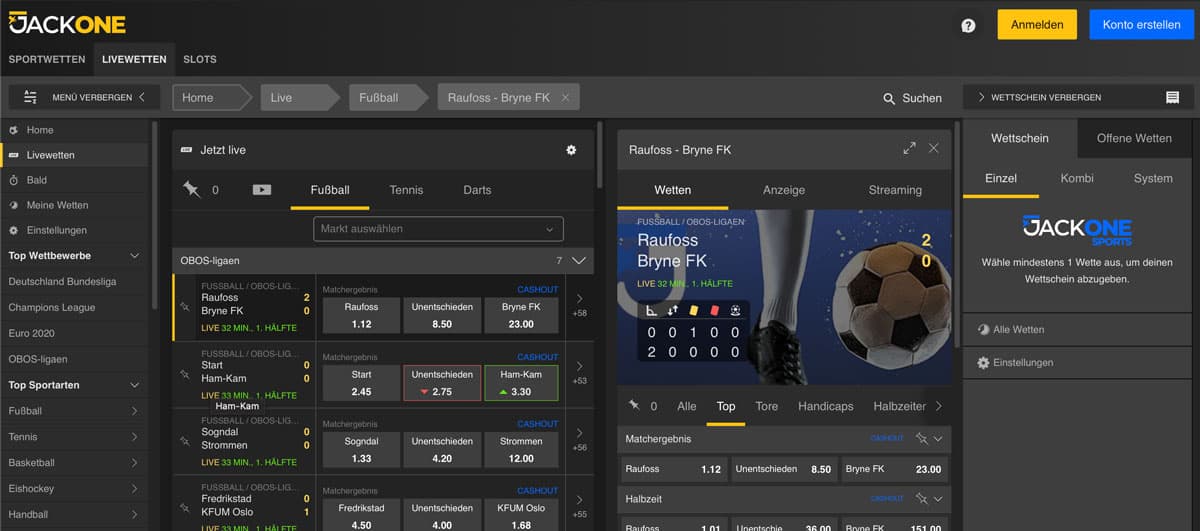The width and height of the screenshot is (1200, 531).
Task: Collapse Top Sportarten sidebar section
Action: point(135,385)
